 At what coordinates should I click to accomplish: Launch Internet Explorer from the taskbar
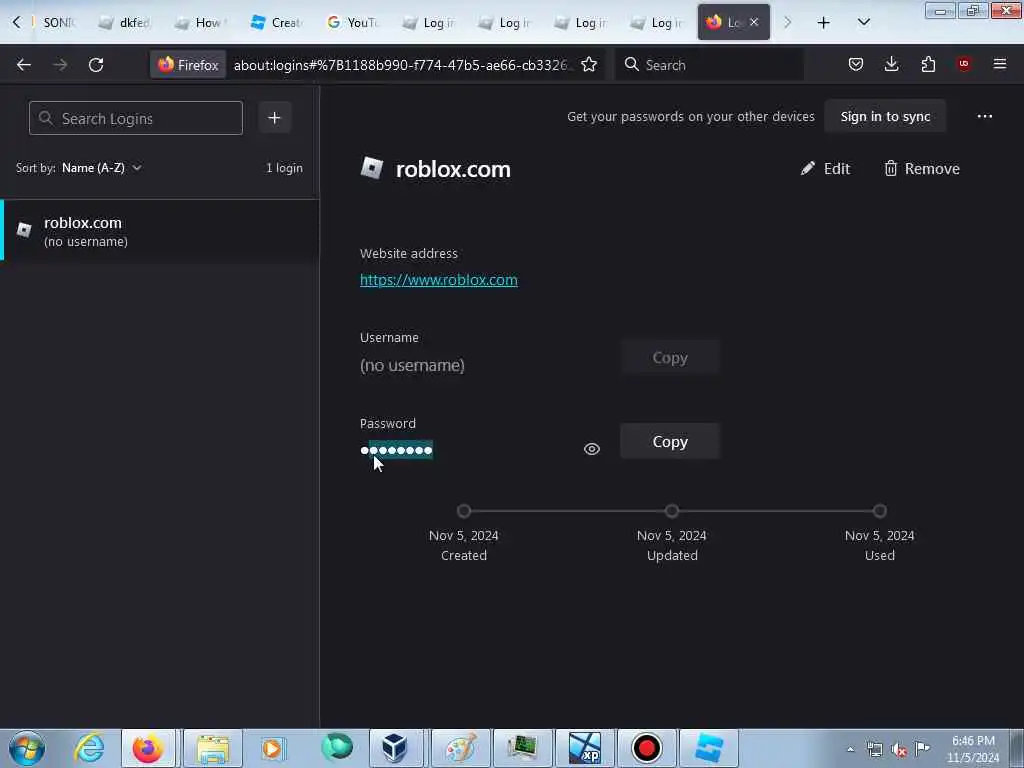(x=89, y=748)
